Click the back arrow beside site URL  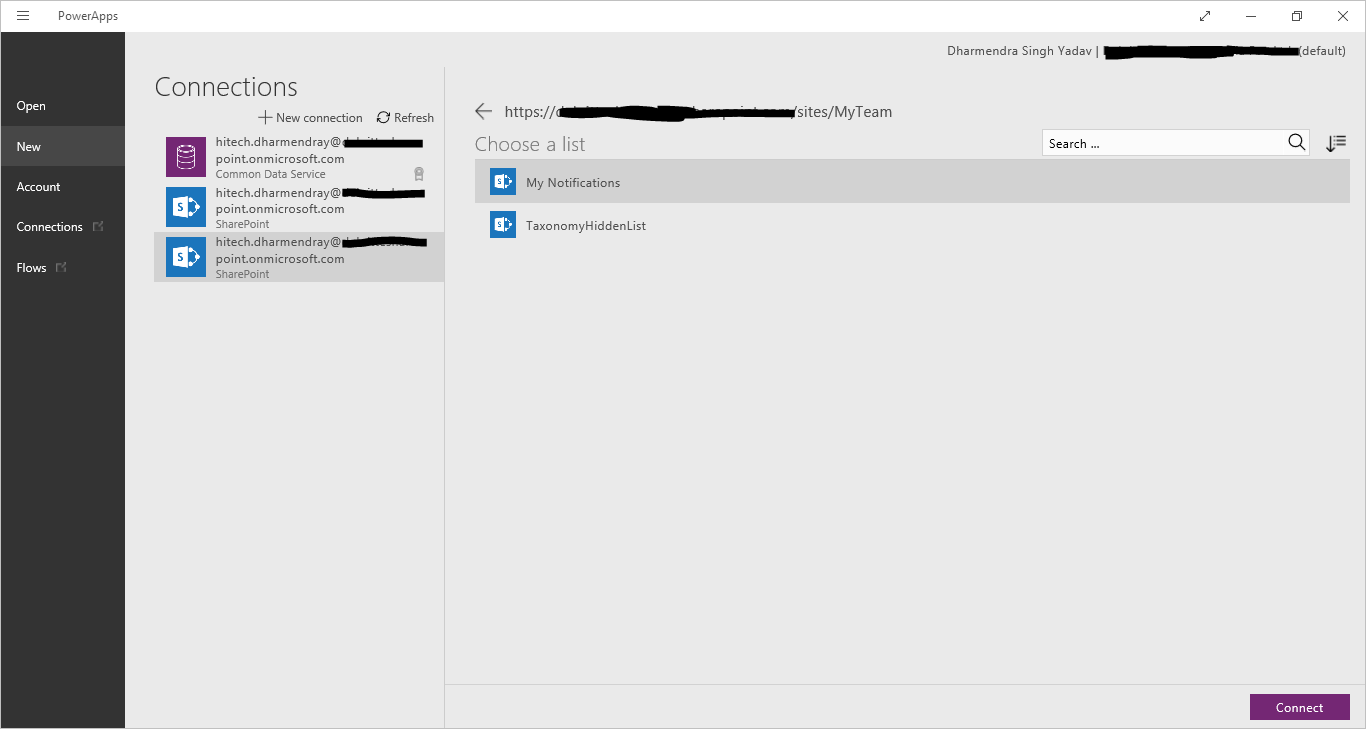pyautogui.click(x=484, y=111)
